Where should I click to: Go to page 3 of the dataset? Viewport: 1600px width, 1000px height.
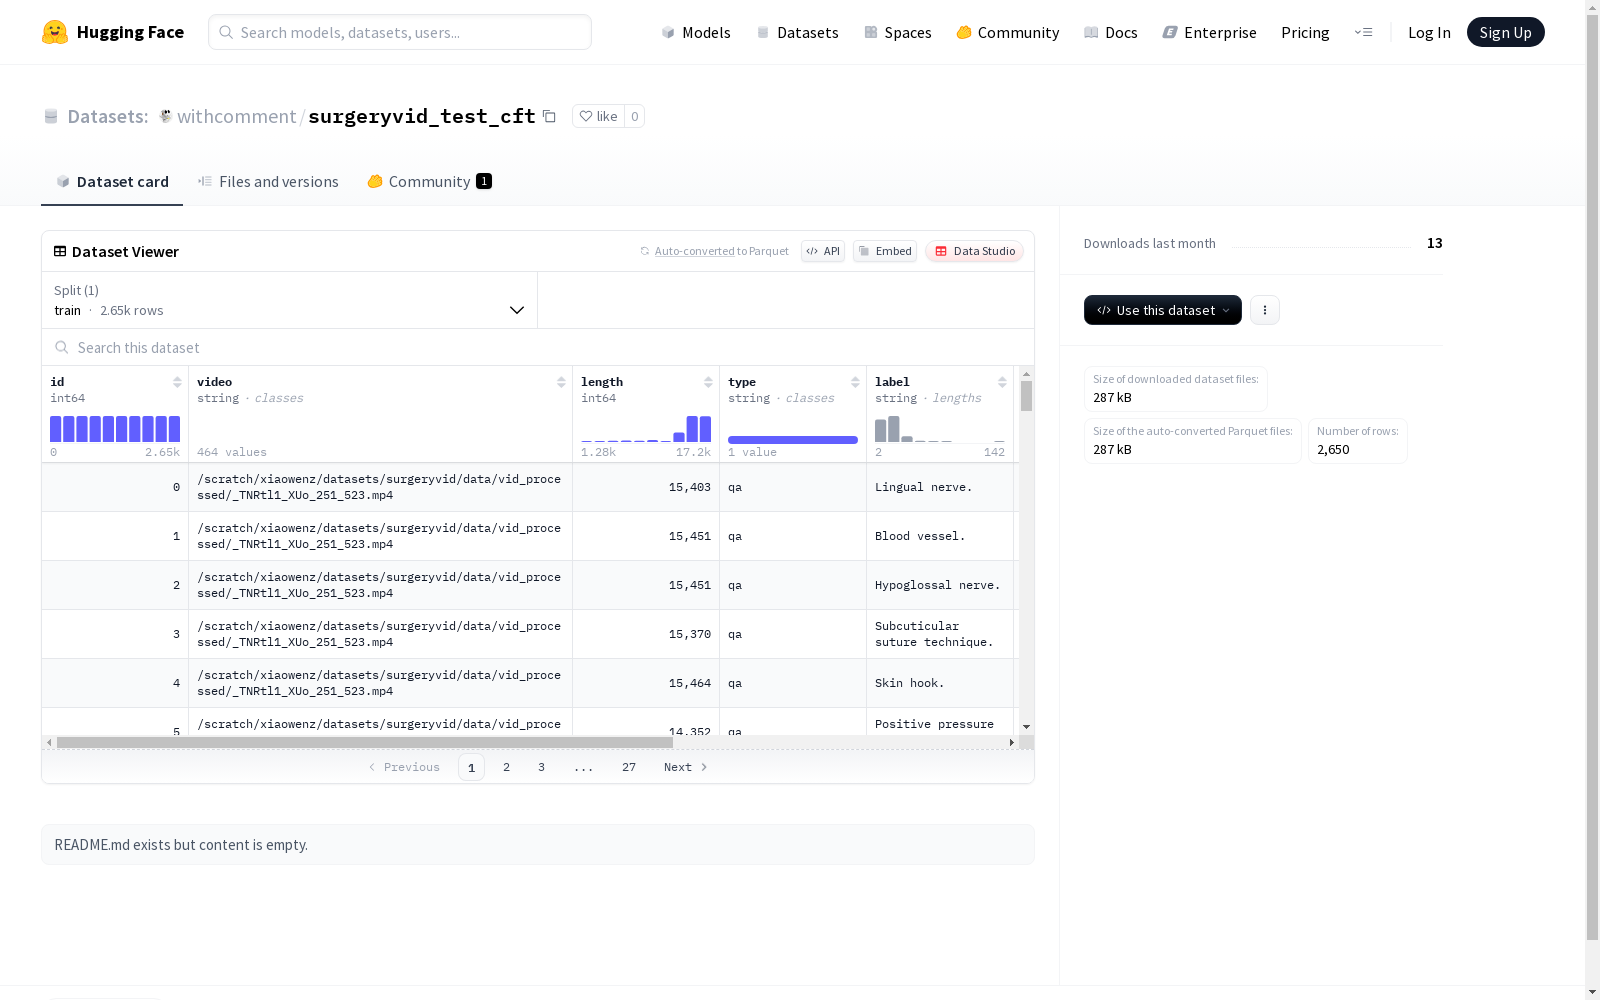pos(541,767)
